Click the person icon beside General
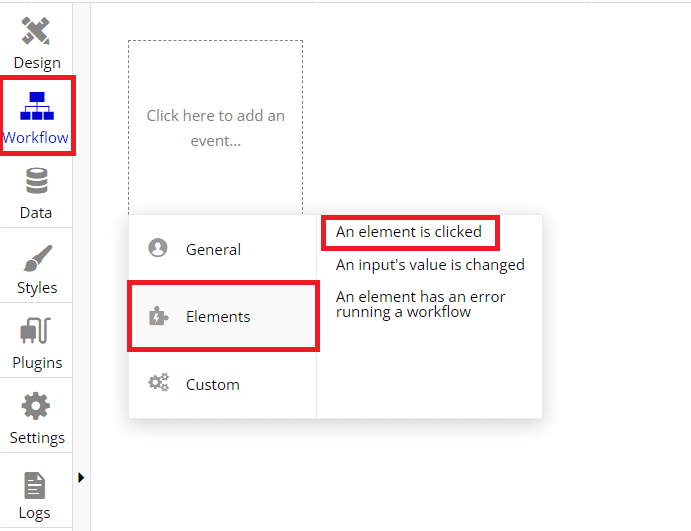 pos(157,248)
